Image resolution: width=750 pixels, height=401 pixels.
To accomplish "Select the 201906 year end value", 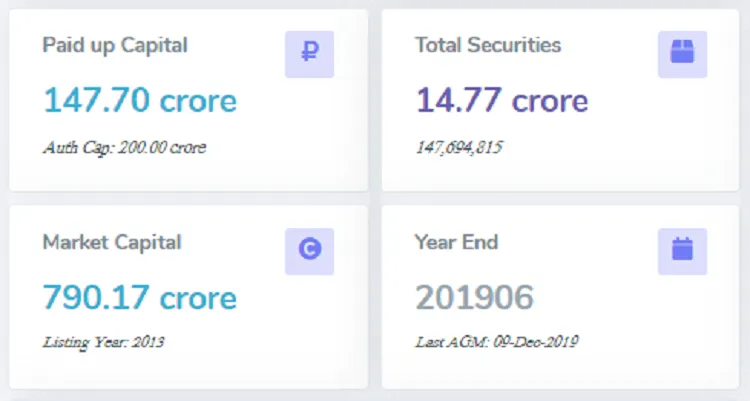I will (475, 297).
